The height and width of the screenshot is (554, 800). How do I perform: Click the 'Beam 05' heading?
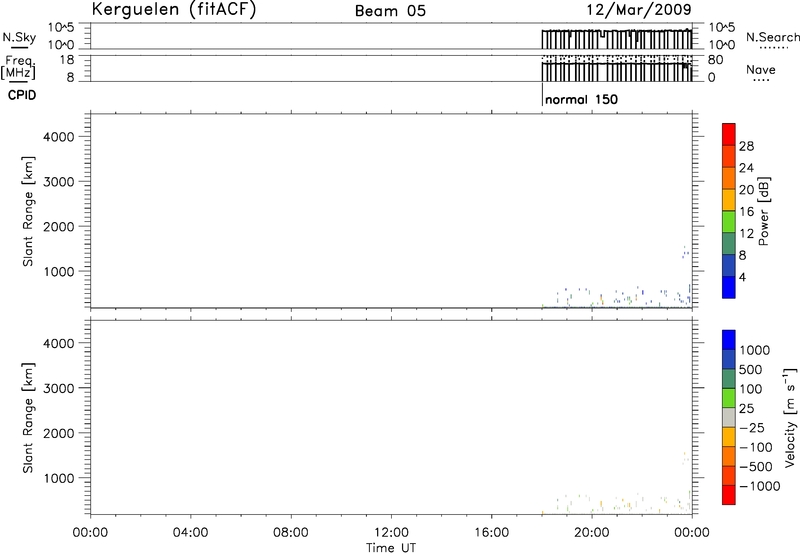[390, 11]
